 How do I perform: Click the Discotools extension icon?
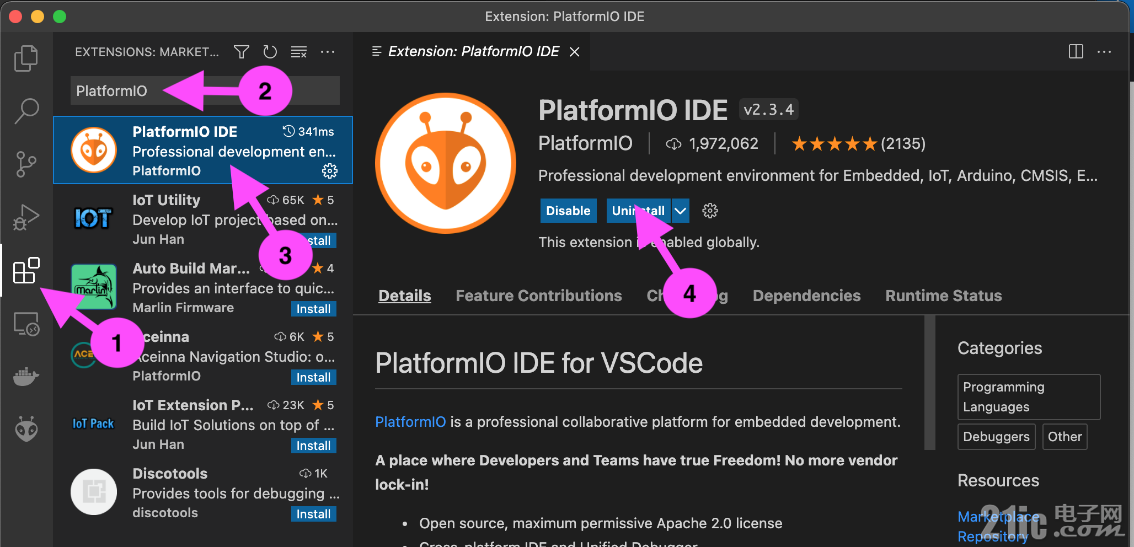click(x=93, y=492)
